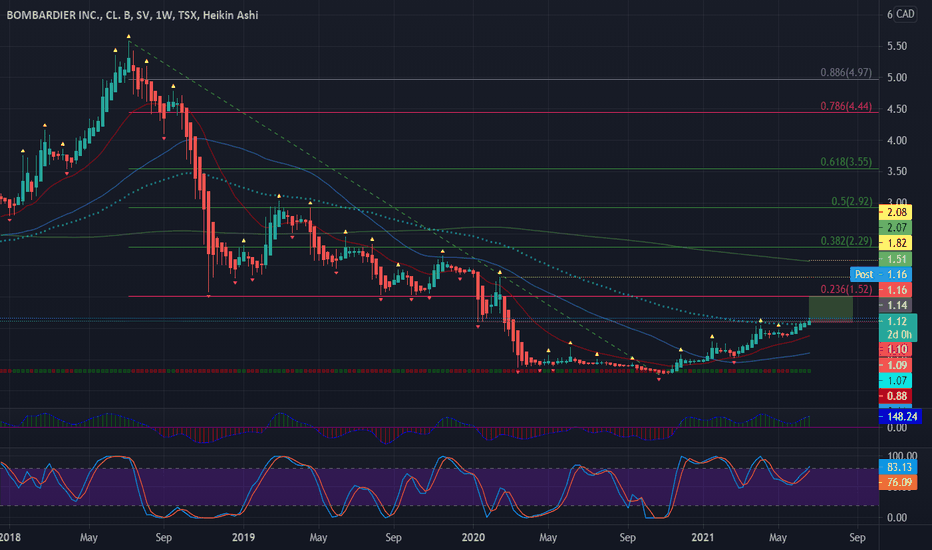Screen dimensions: 932x550
Task: Select the 0.236(1.52) Fibonacci level label
Action: pyautogui.click(x=846, y=290)
